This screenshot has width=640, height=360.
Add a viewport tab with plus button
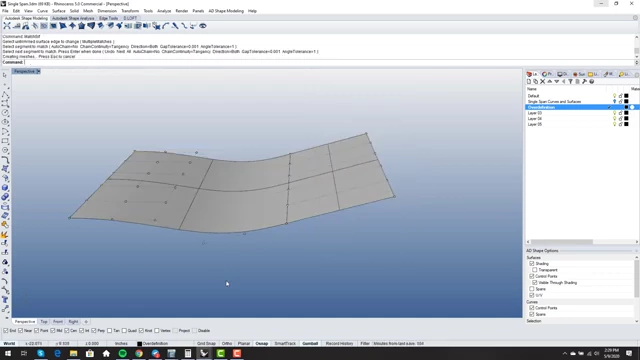click(x=86, y=322)
